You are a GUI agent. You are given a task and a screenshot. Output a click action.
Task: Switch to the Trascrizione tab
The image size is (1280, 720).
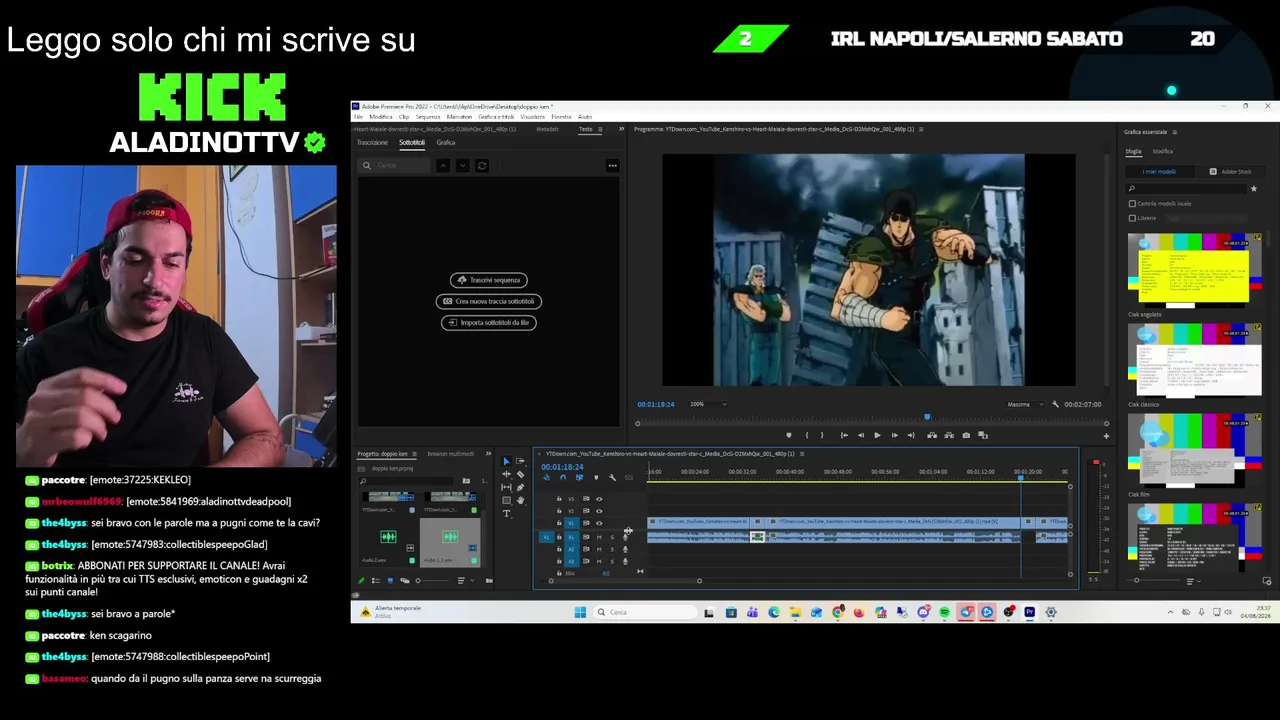coord(373,143)
